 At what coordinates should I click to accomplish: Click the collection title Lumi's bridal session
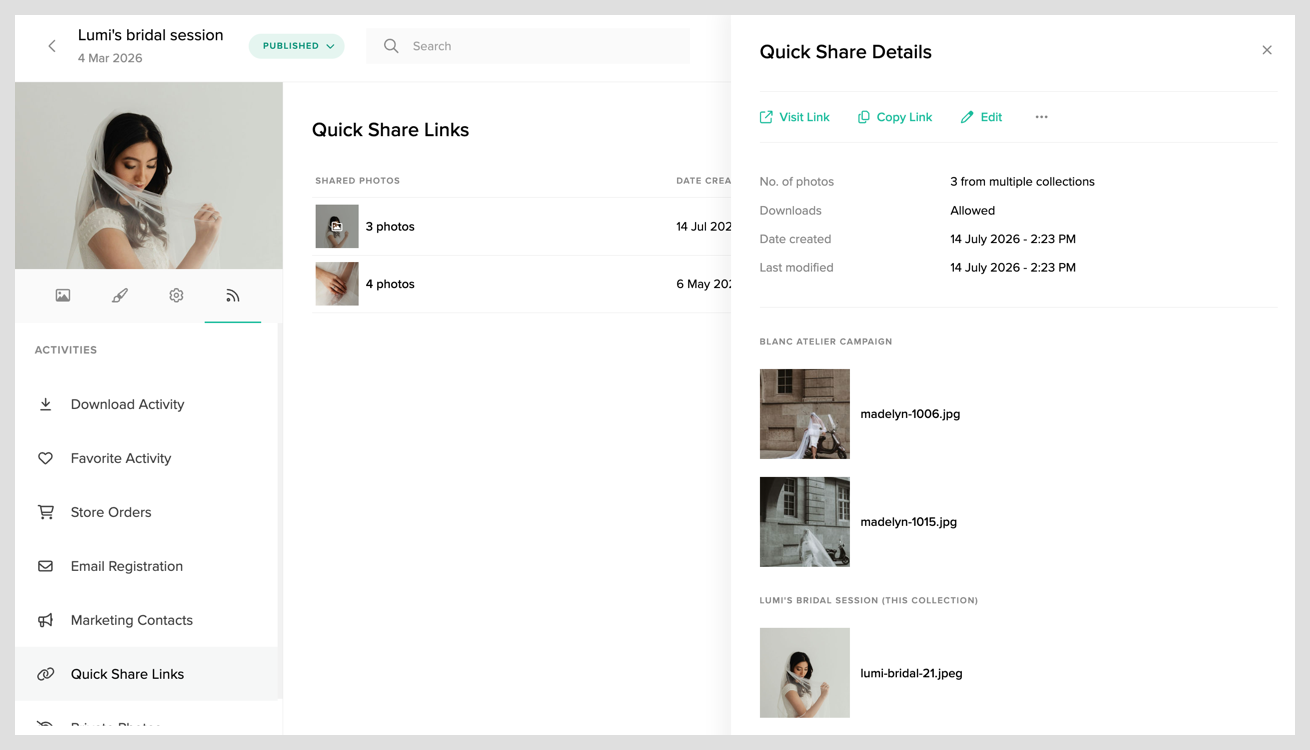151,35
